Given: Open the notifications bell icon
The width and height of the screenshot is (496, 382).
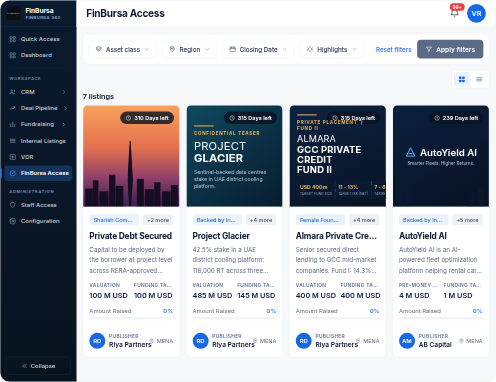Looking at the screenshot, I should pos(454,13).
